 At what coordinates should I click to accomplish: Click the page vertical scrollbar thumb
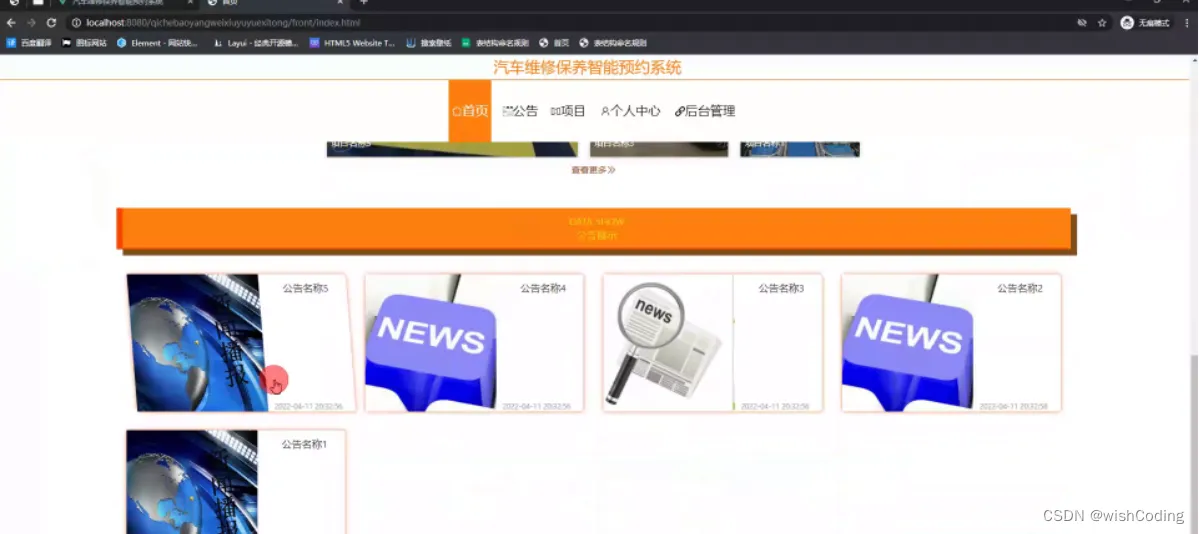tap(1194, 442)
